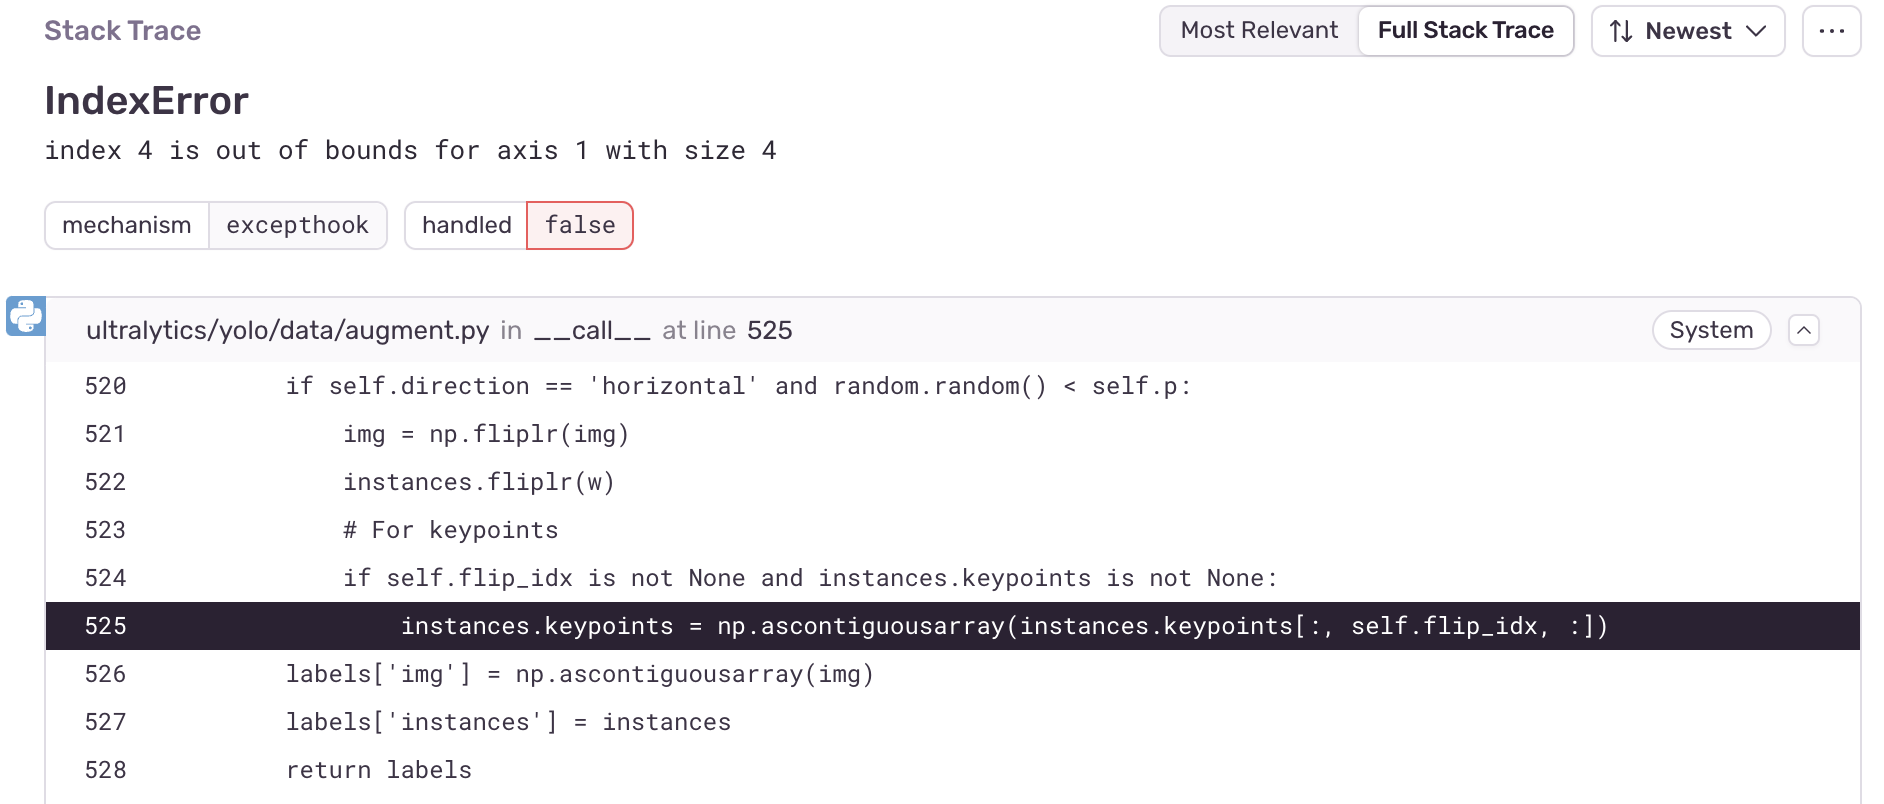Click the Python language icon on the stack frame

pos(26,315)
